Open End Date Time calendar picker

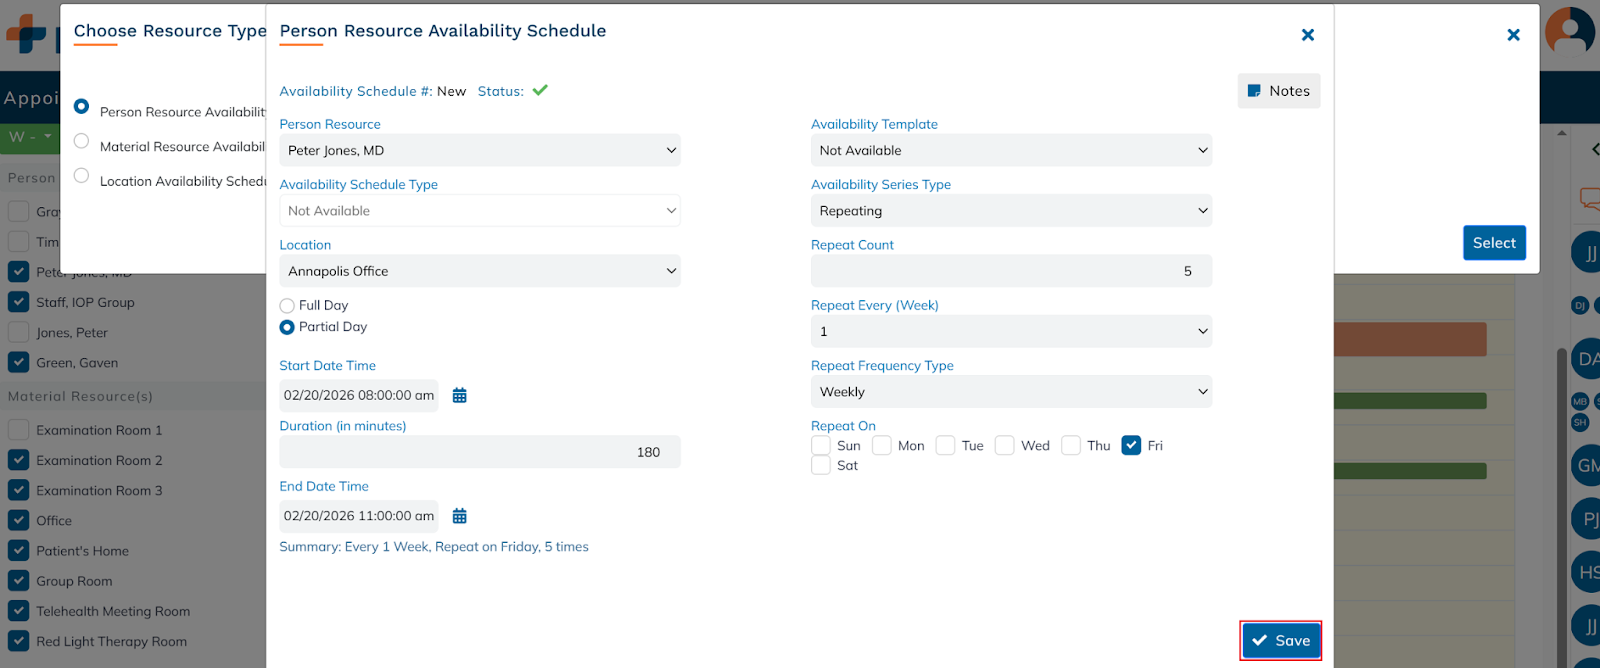(460, 516)
